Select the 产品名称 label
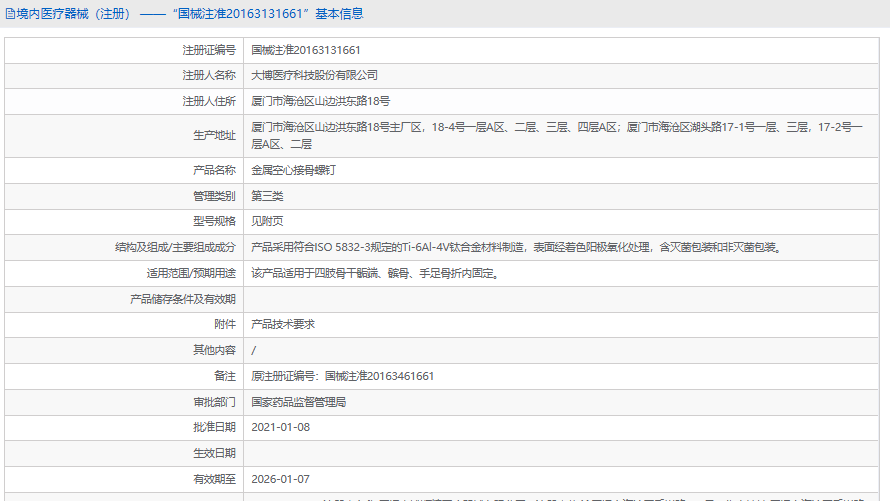Image resolution: width=890 pixels, height=501 pixels. 214,170
